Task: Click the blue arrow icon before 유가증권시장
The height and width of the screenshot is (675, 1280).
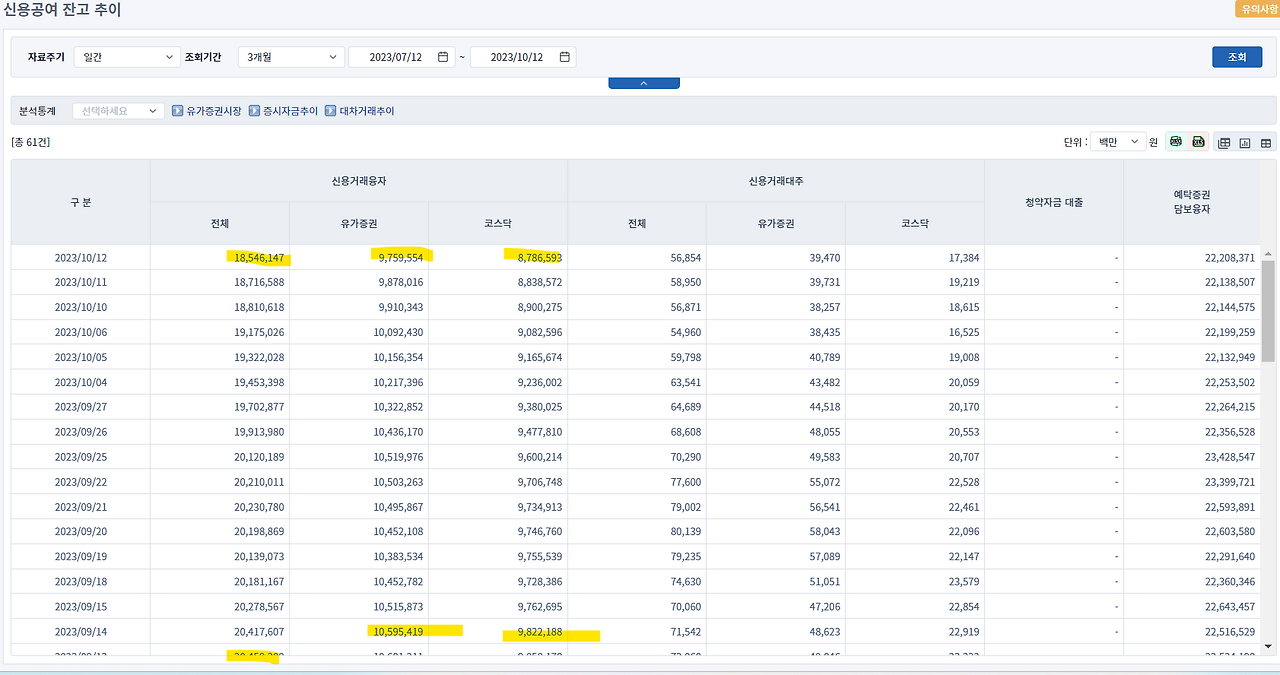Action: click(x=178, y=110)
